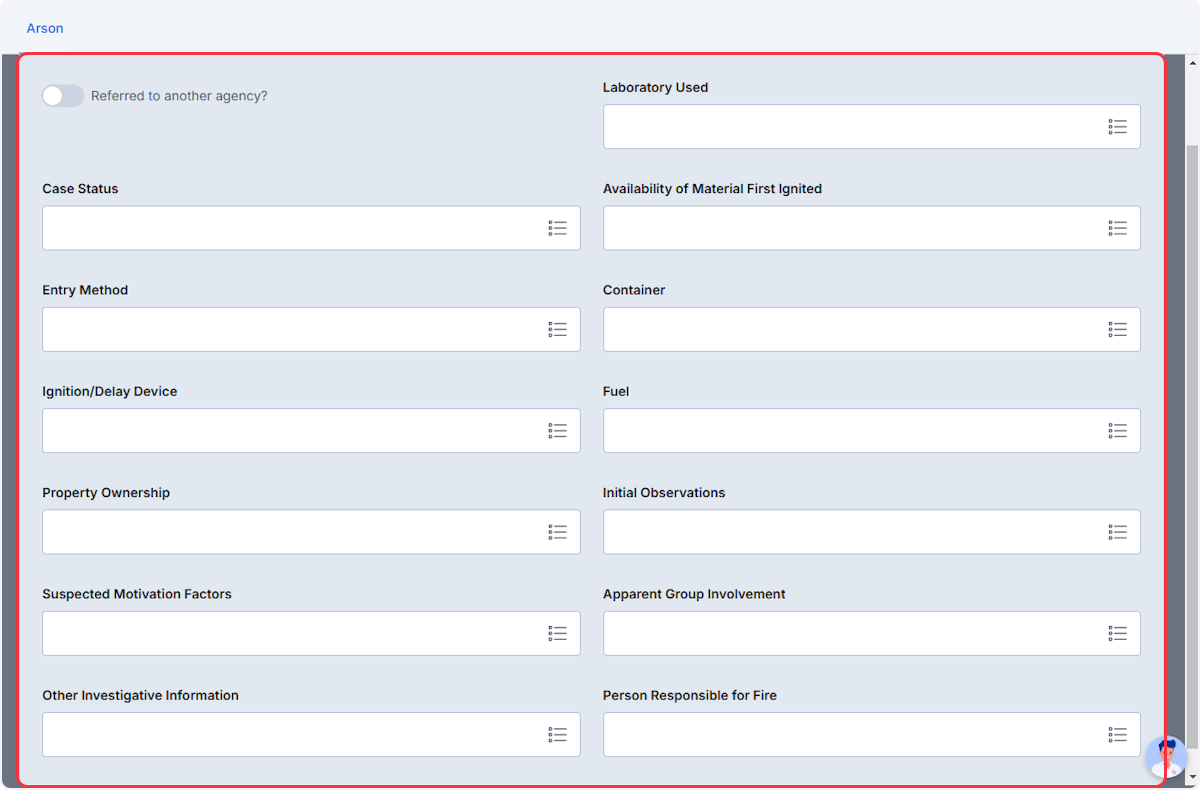Click the Other Investigative Information box

[x=311, y=735]
